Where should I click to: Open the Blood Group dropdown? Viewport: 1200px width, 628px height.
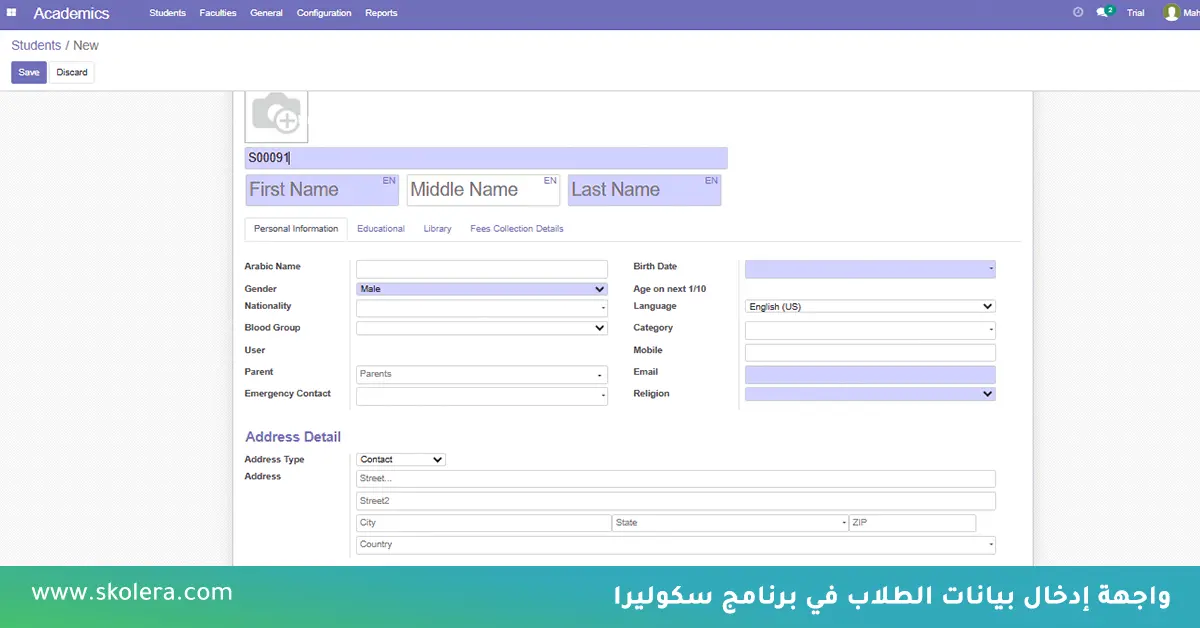click(481, 328)
